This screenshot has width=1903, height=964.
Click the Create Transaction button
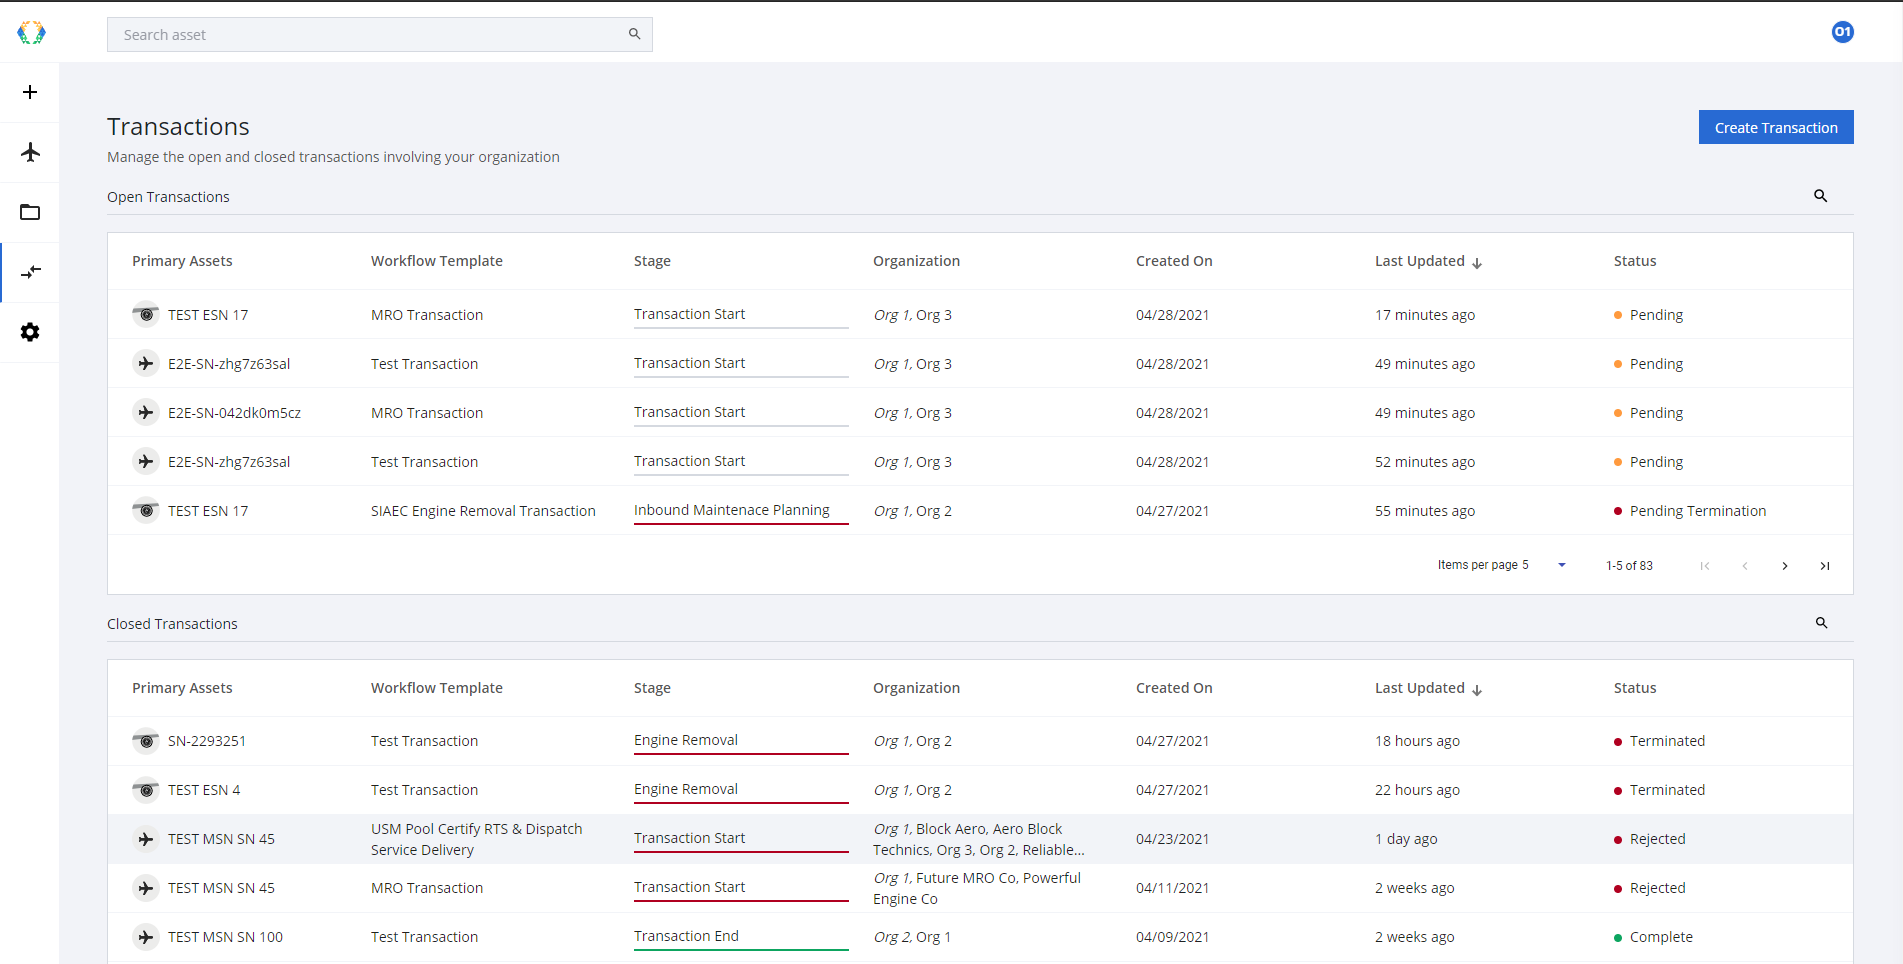click(1776, 127)
